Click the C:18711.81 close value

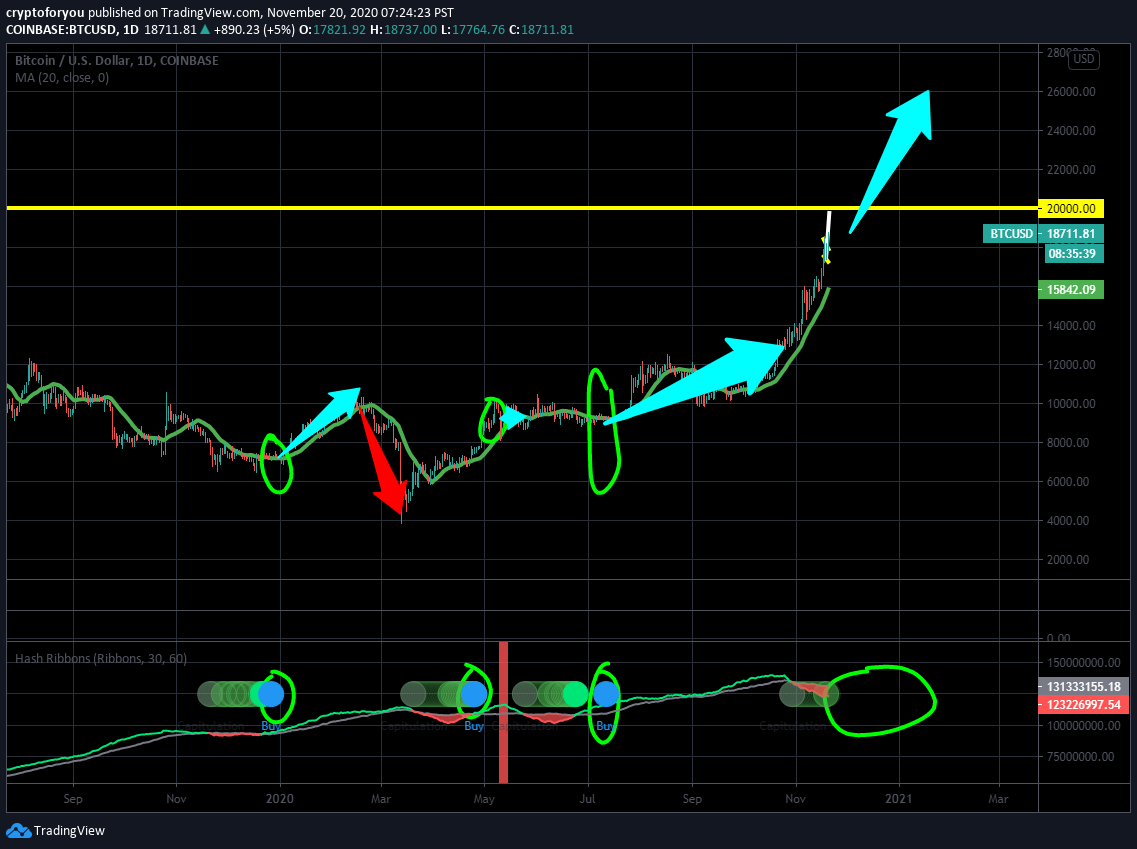point(541,30)
